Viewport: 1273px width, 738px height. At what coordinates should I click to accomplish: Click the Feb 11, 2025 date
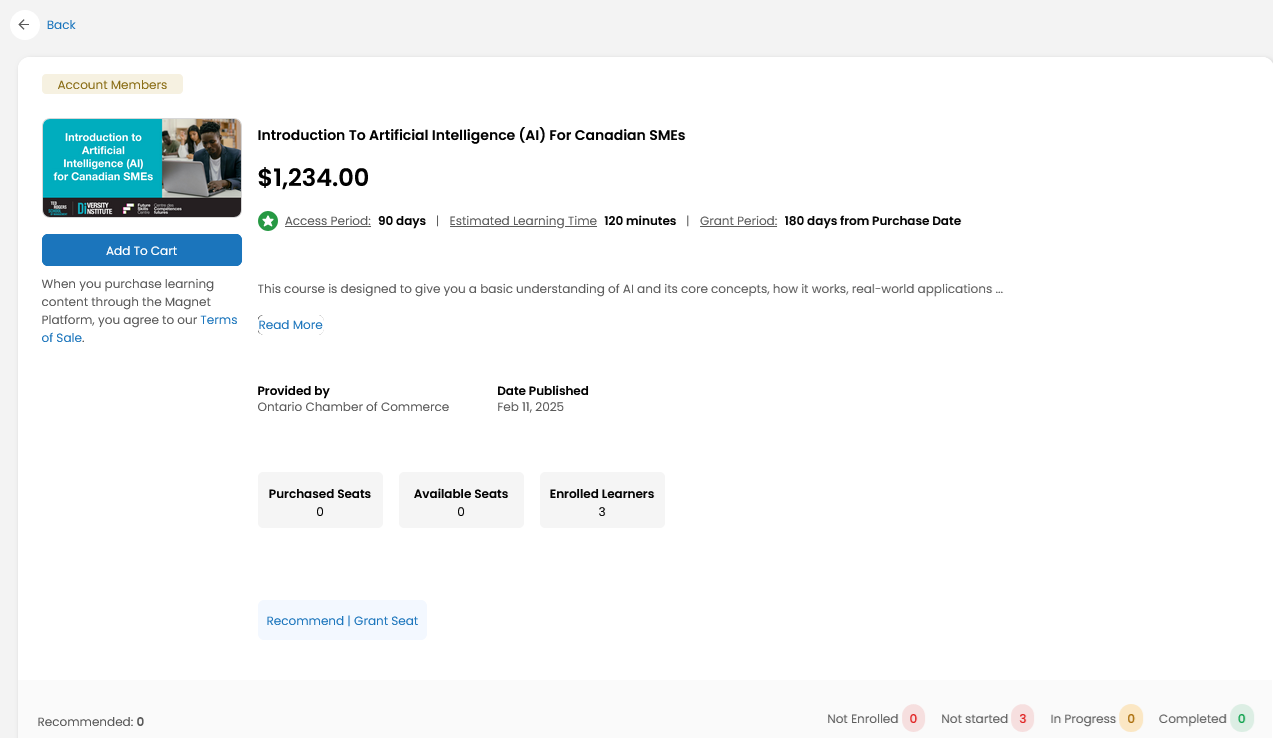click(530, 407)
